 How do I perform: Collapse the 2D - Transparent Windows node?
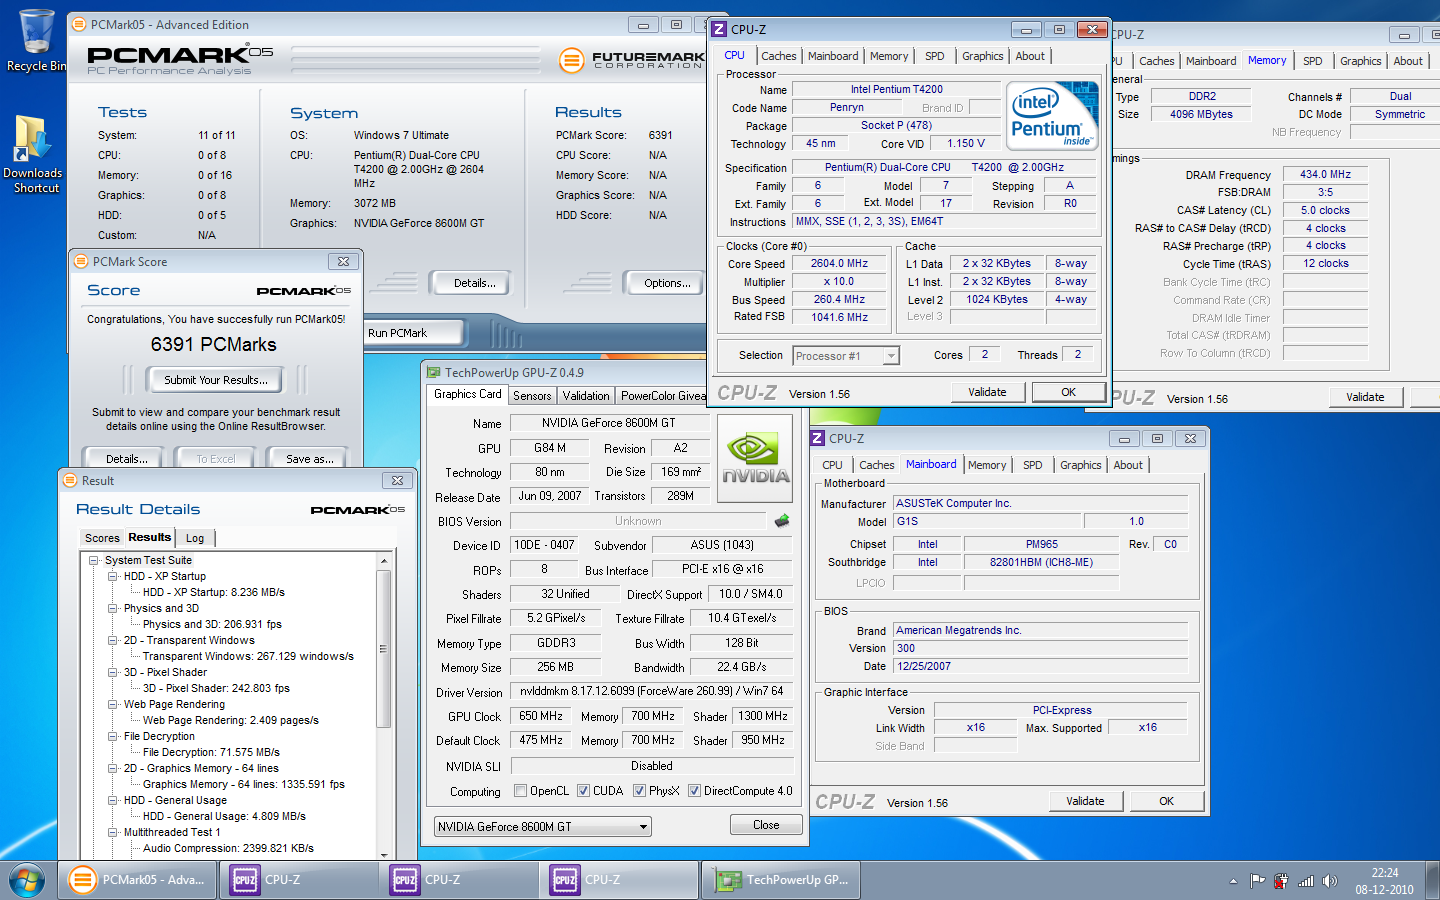113,641
